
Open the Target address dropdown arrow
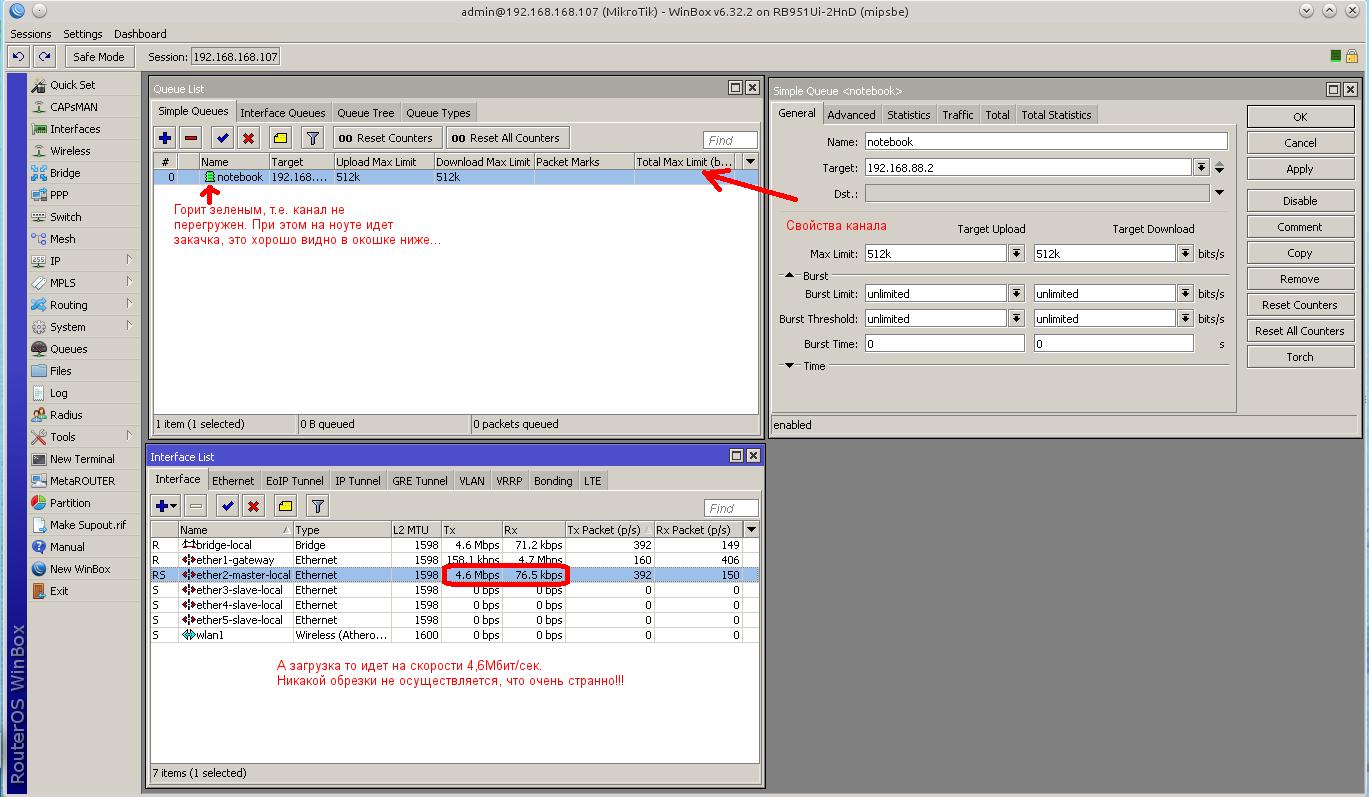point(1202,168)
